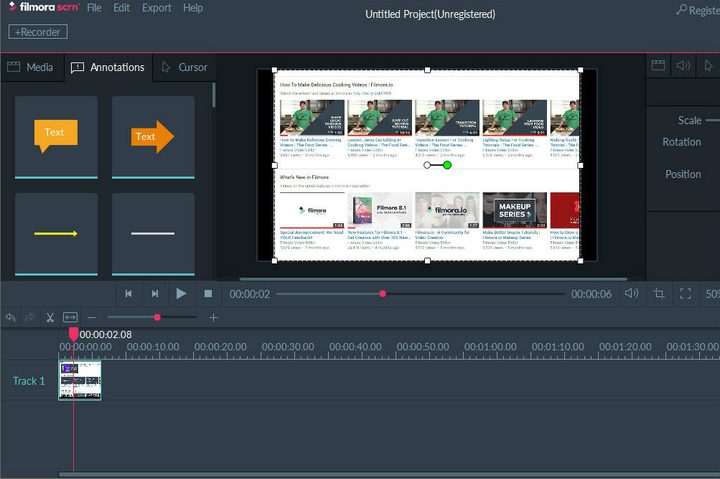720x479 pixels.
Task: Play the preview video
Action: tap(181, 293)
